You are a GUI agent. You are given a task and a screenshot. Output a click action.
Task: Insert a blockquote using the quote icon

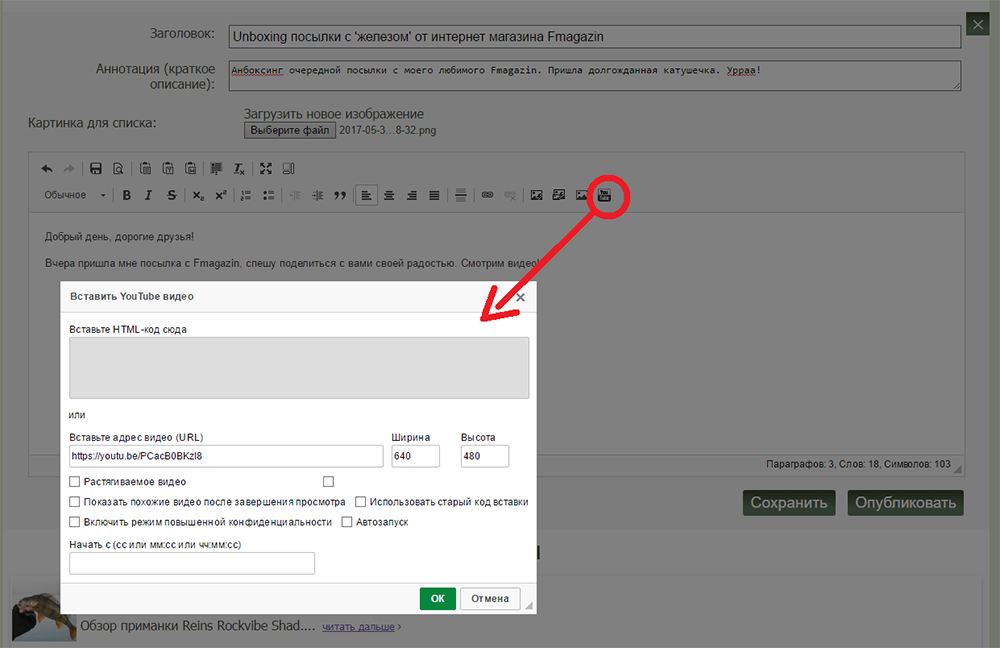tap(340, 195)
